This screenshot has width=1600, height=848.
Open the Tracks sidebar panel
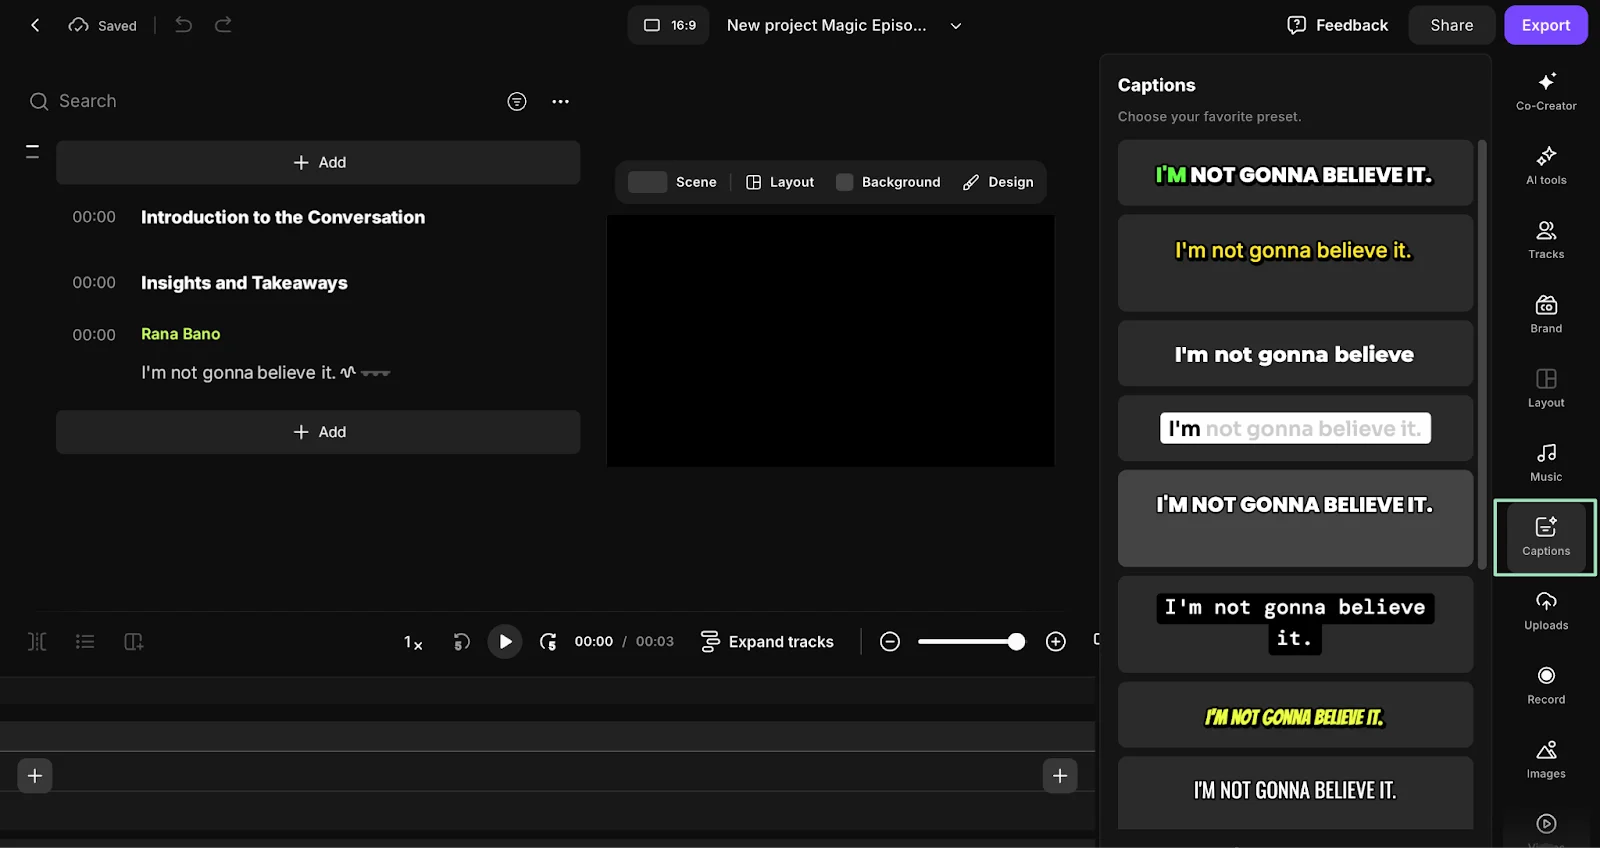tap(1546, 239)
